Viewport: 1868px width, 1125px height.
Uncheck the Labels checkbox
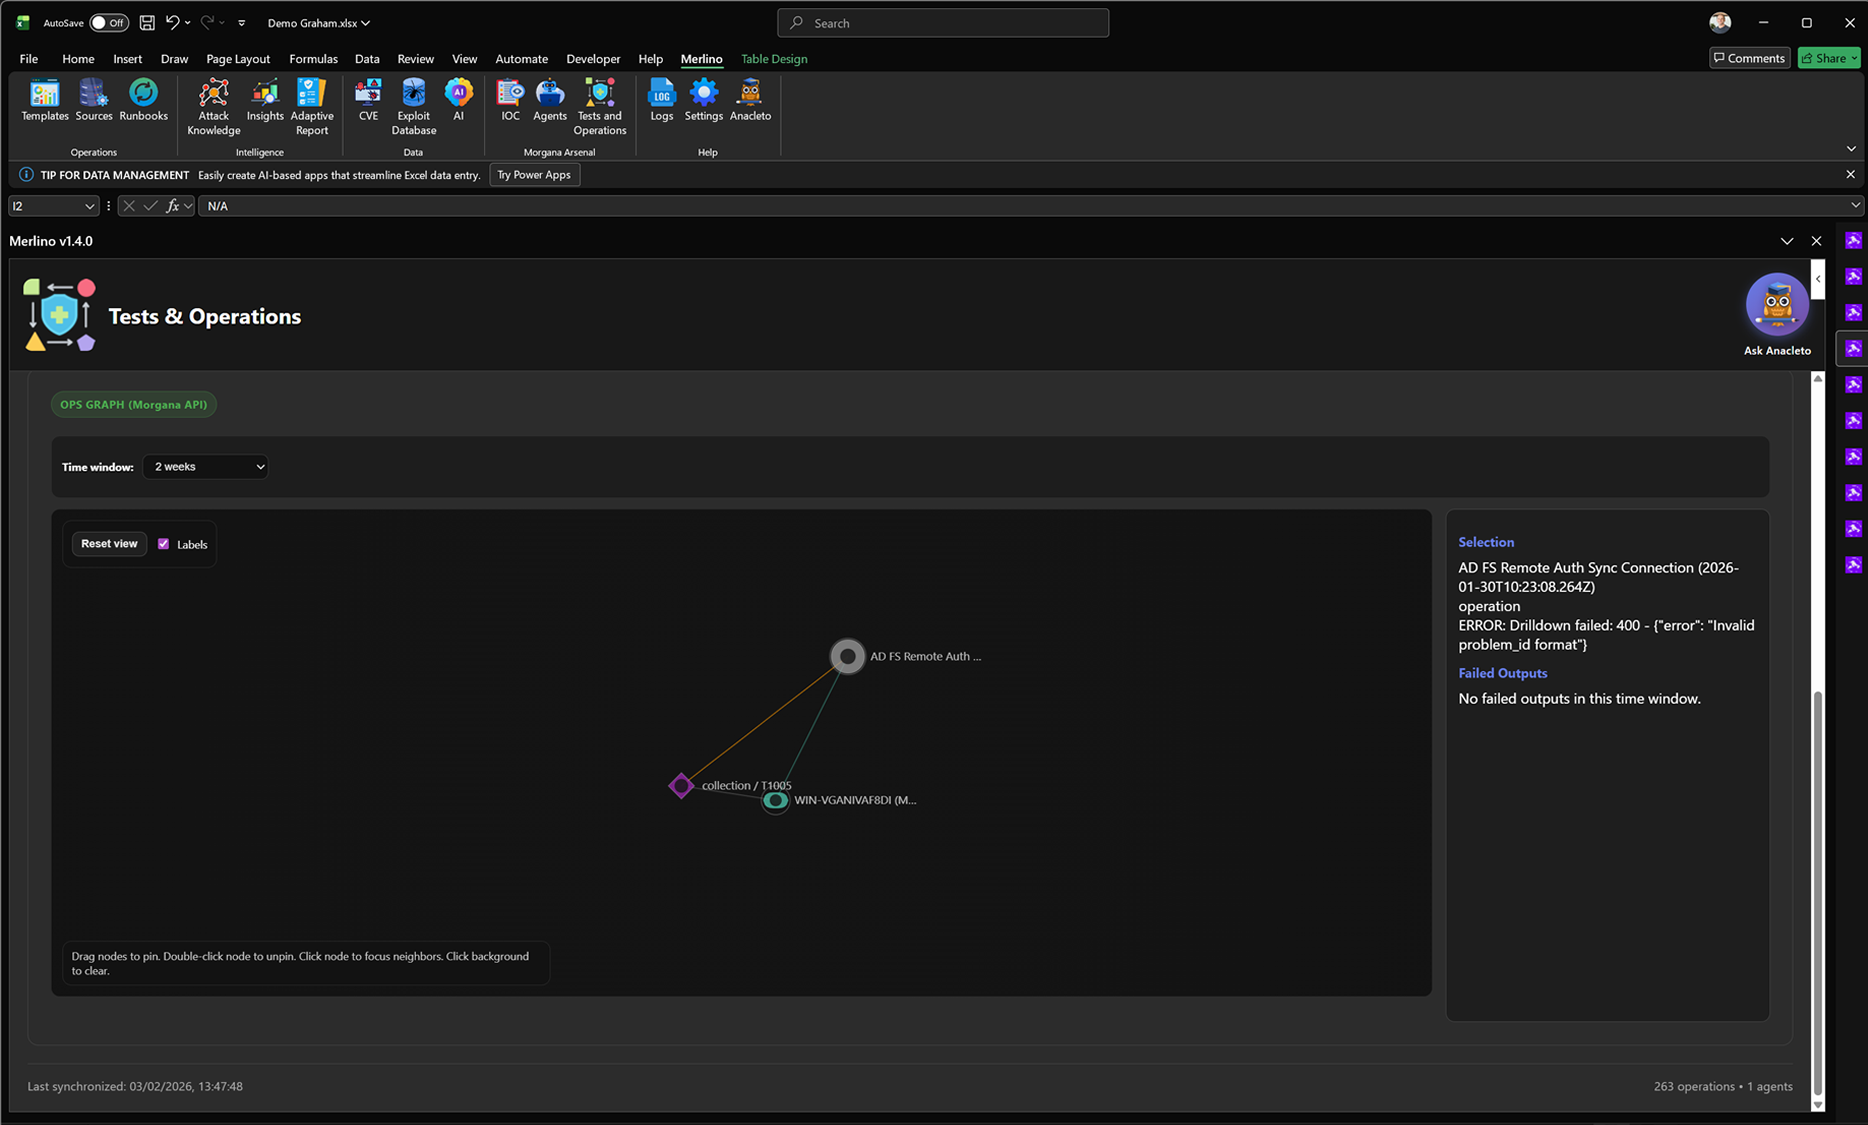point(164,544)
